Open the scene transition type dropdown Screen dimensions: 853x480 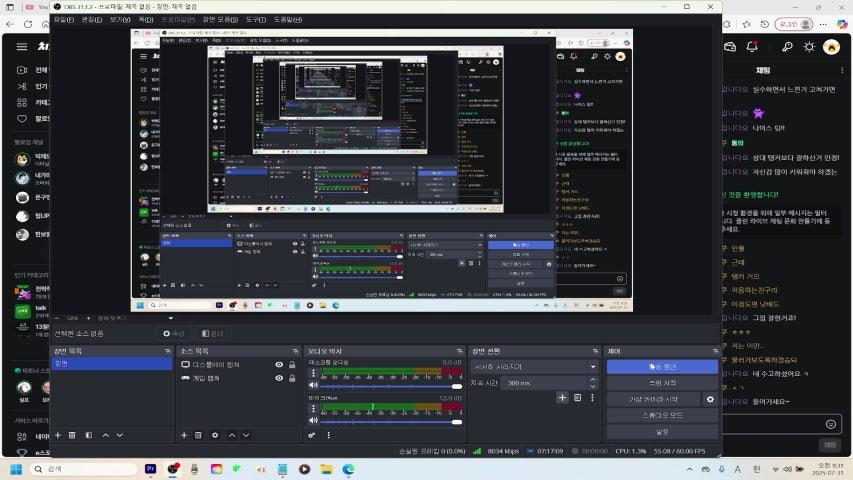click(x=534, y=367)
